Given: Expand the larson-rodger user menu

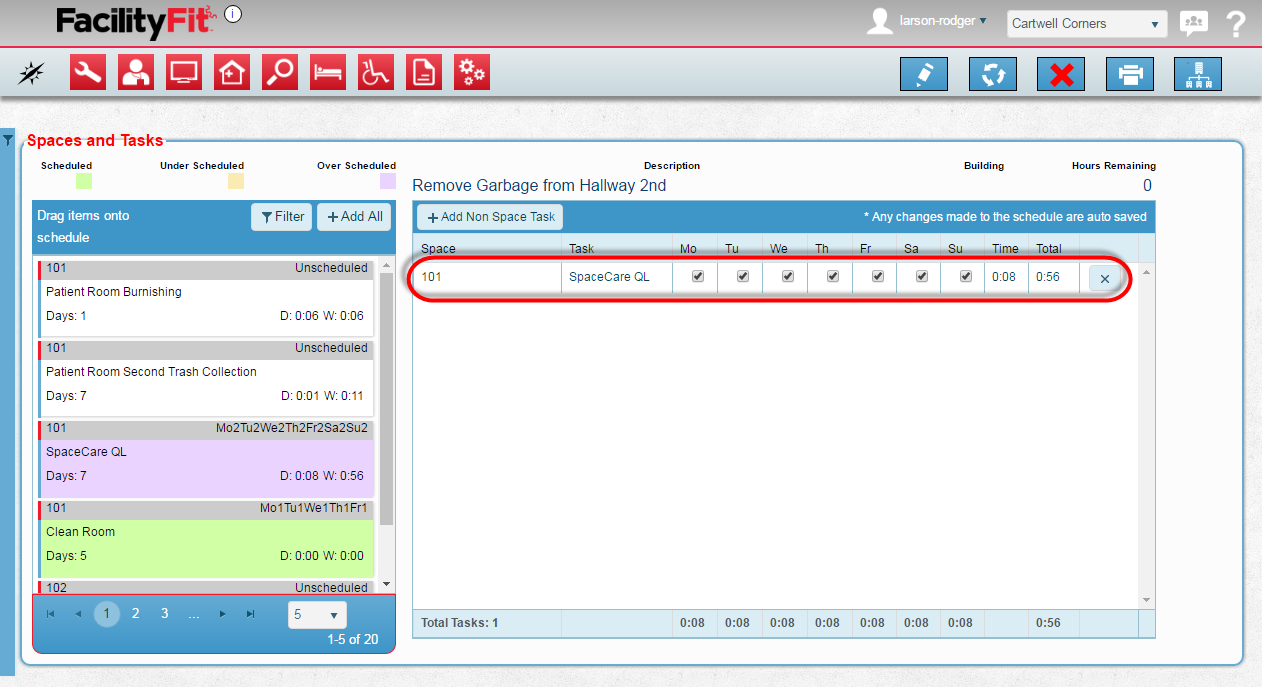Looking at the screenshot, I should click(x=942, y=21).
